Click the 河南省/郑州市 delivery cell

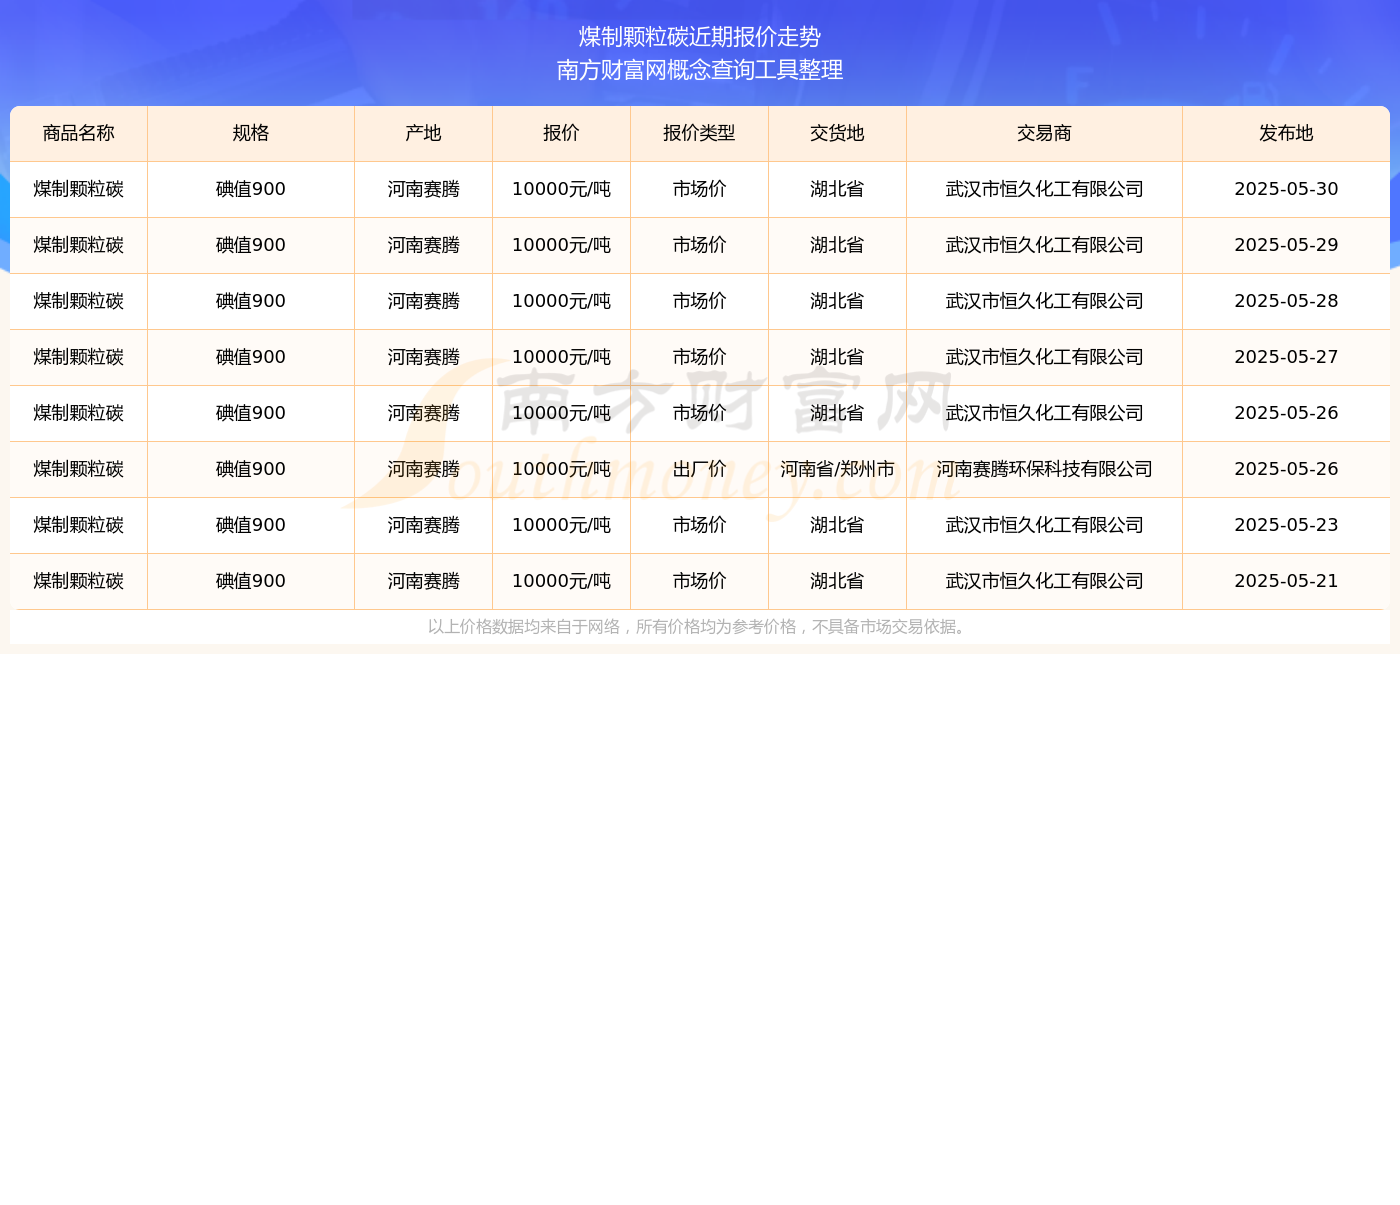point(837,470)
